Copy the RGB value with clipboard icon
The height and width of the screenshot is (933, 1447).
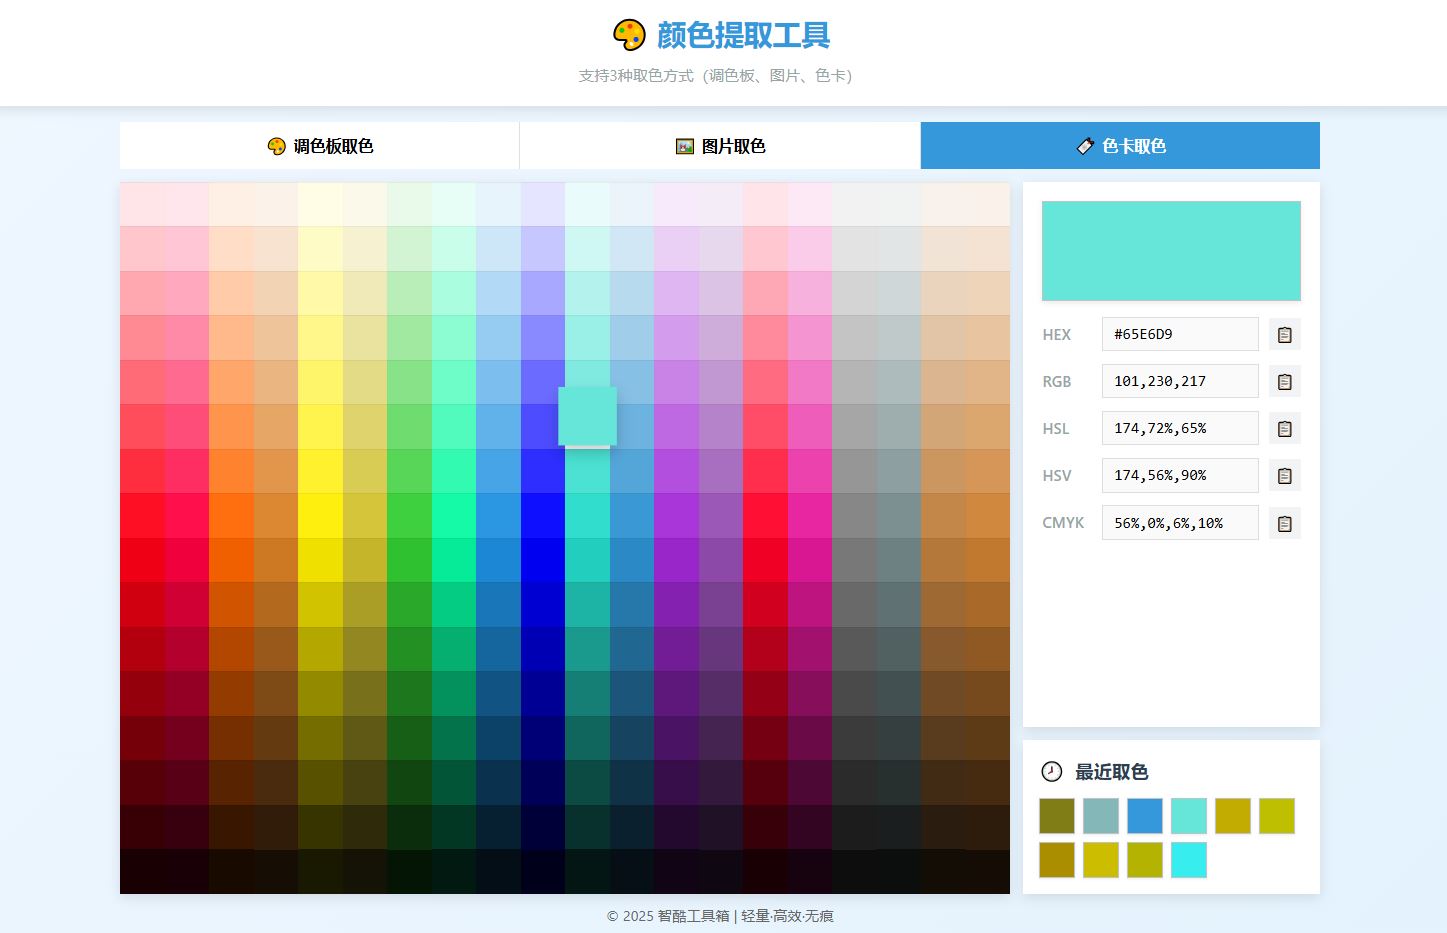pos(1284,382)
